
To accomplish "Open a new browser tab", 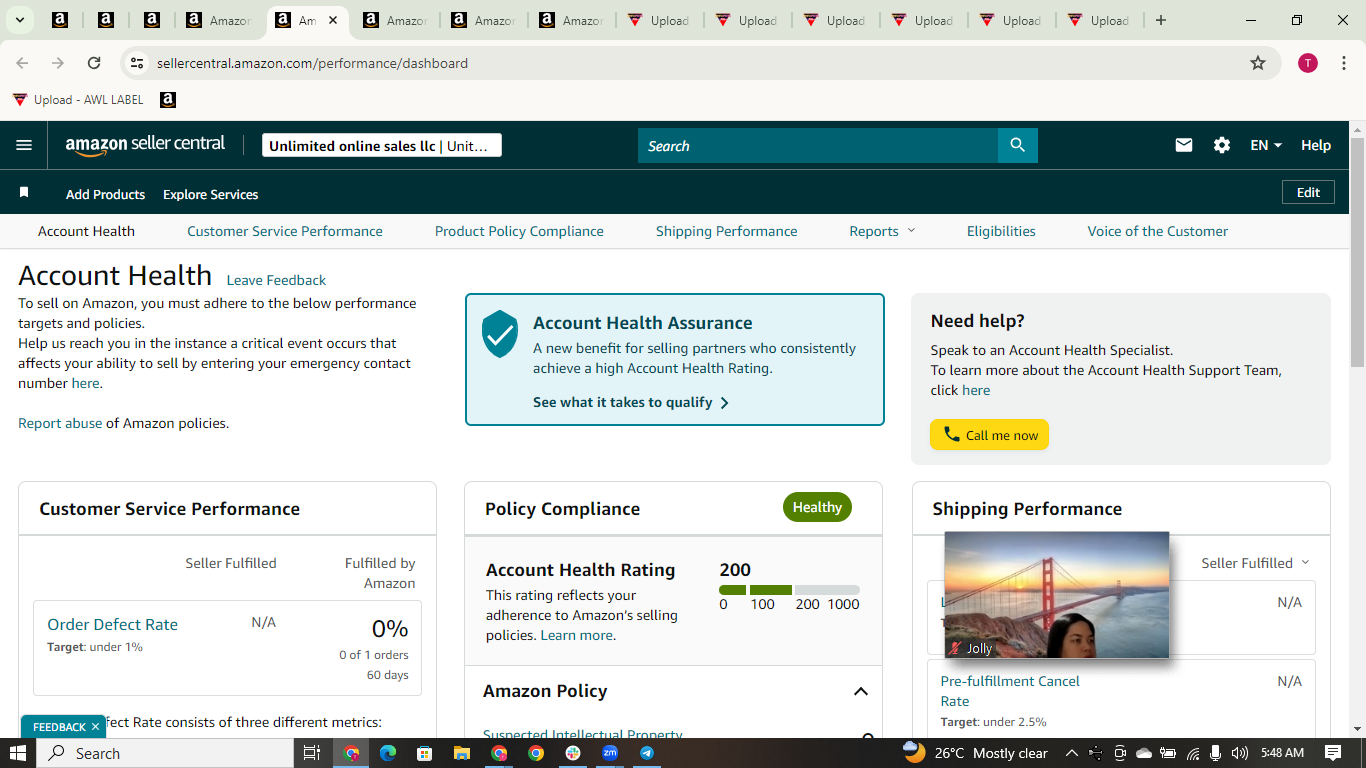I will tap(1161, 20).
